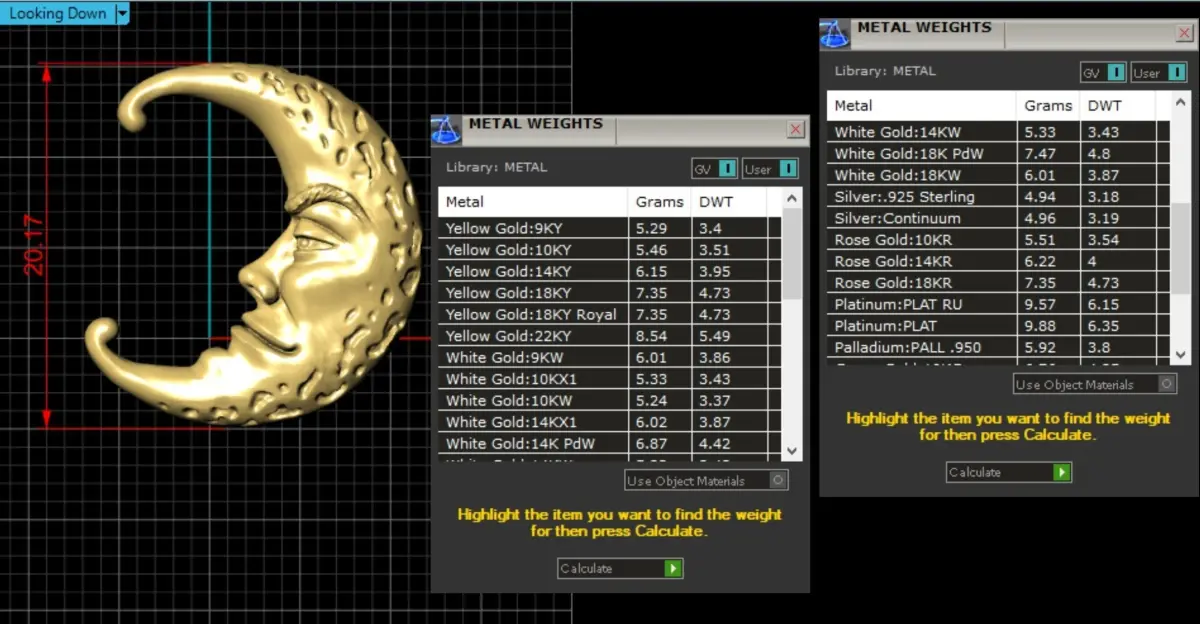Click the 8.54 grams value for 22KY
The image size is (1200, 624).
pos(651,336)
